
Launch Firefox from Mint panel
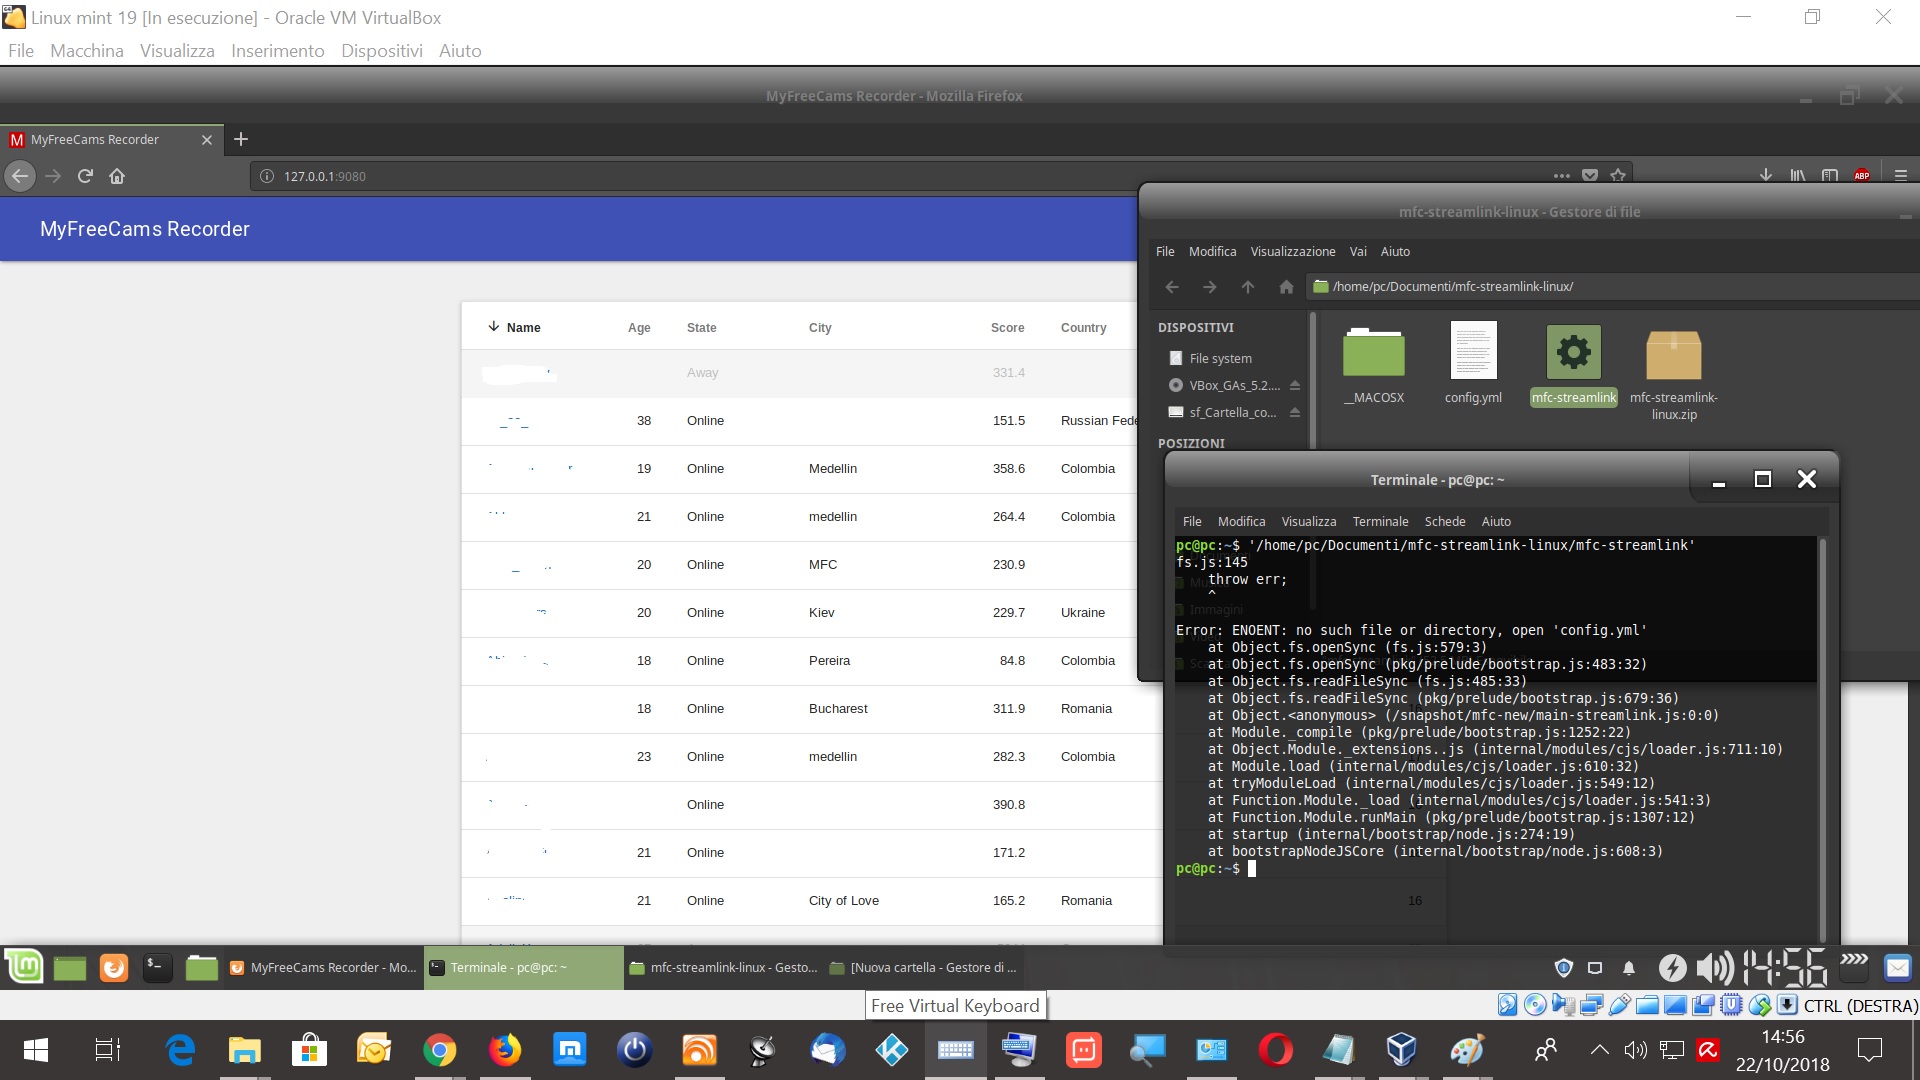tap(114, 968)
